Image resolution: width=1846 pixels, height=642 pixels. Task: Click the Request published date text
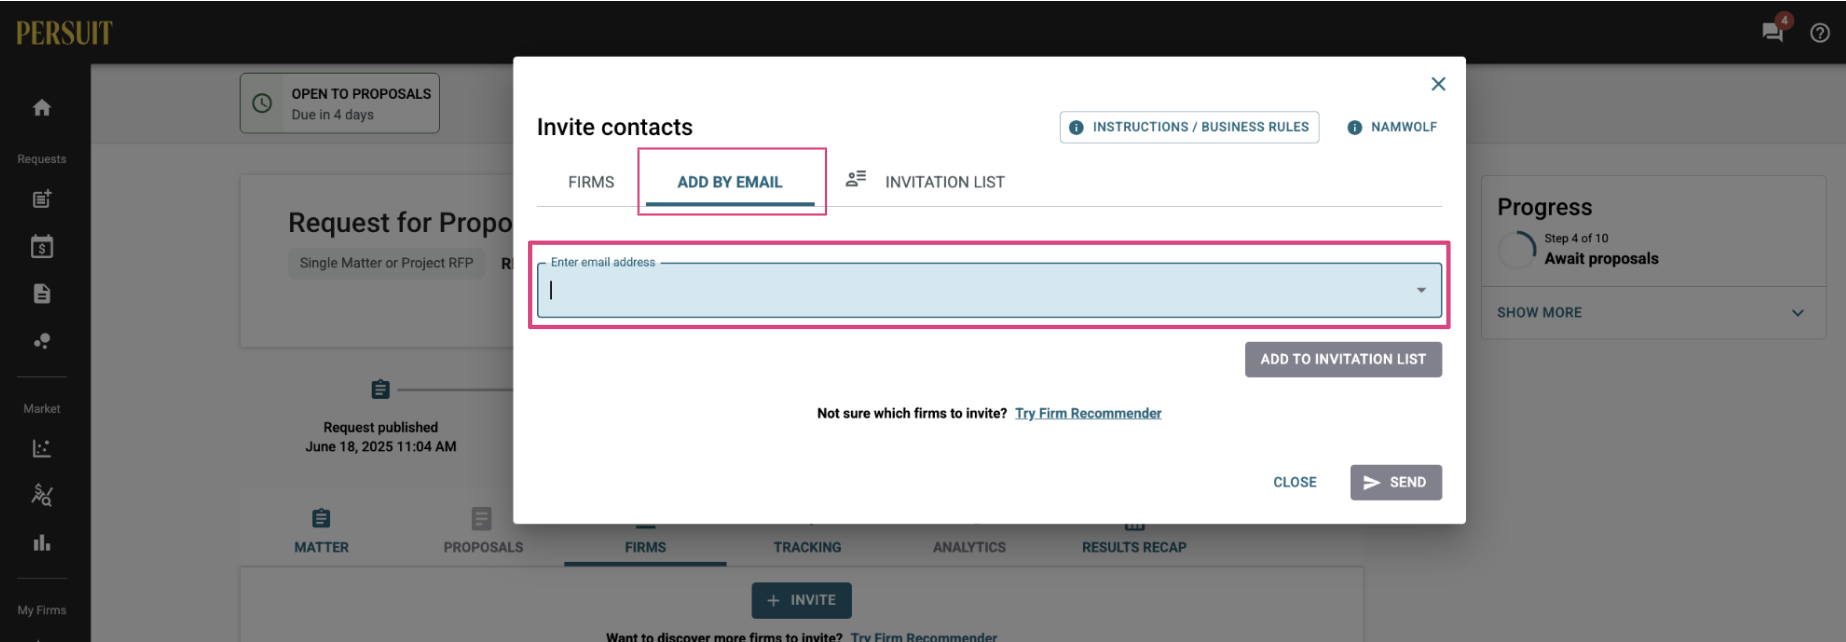[381, 447]
